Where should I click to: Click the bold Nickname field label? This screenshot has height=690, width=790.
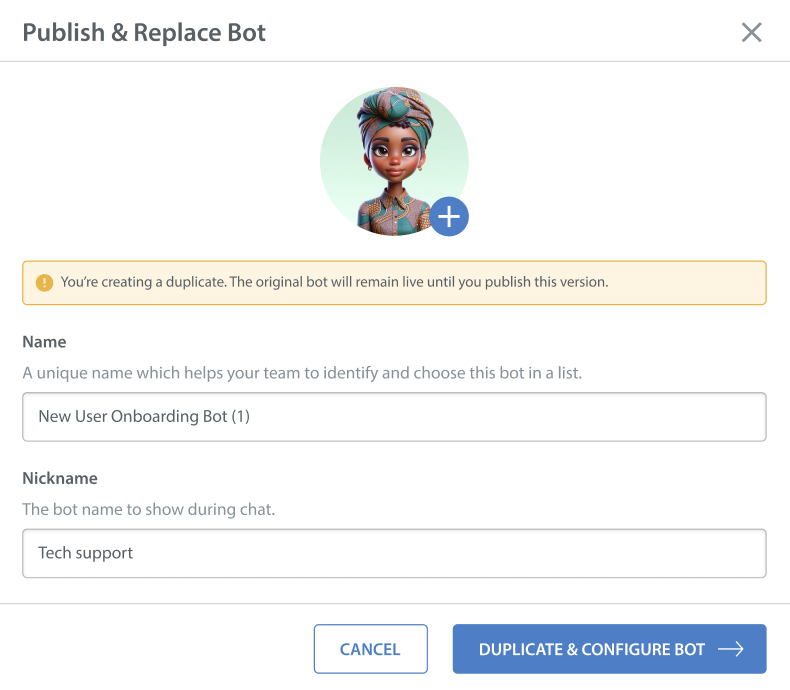[60, 478]
